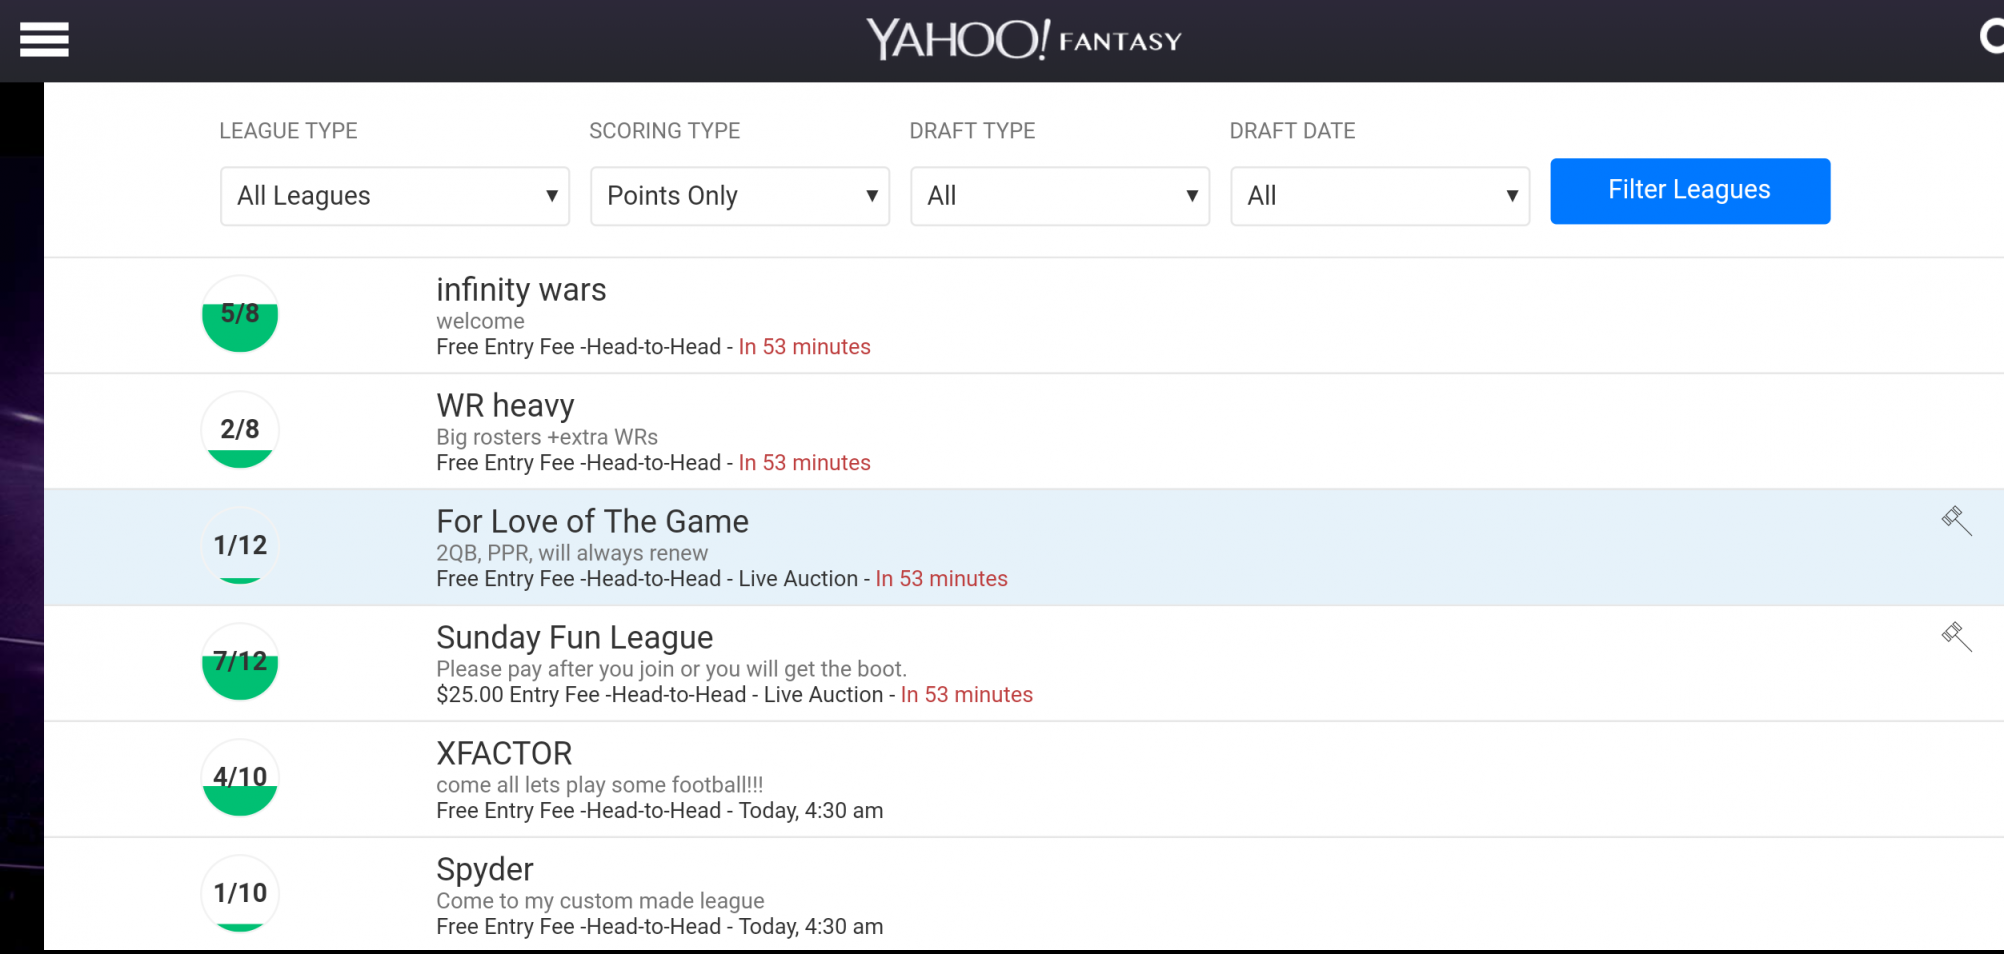Click the 1/10 fill indicator for Spyder
This screenshot has width=2004, height=954.
click(x=240, y=894)
